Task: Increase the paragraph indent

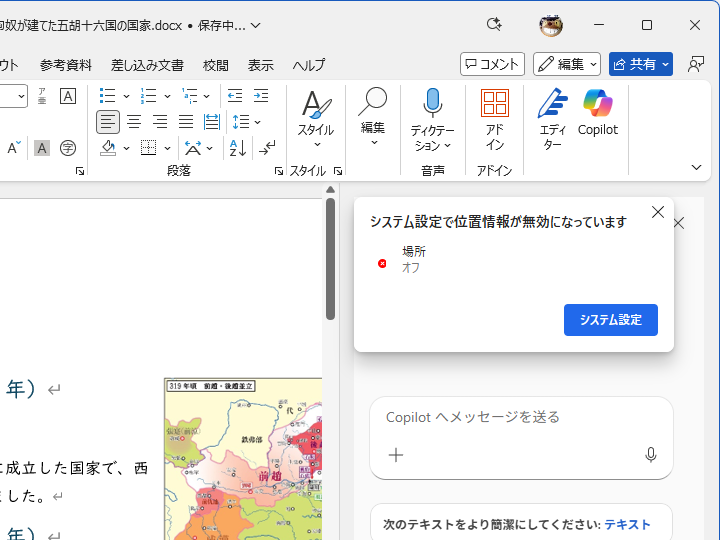Action: coord(261,96)
